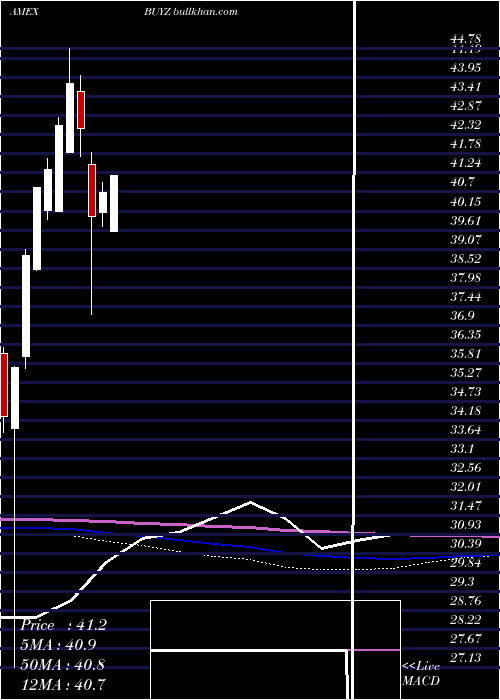This screenshot has width=500, height=700.
Task: Click the 5MA : 40.9 readout
Action: point(58,645)
